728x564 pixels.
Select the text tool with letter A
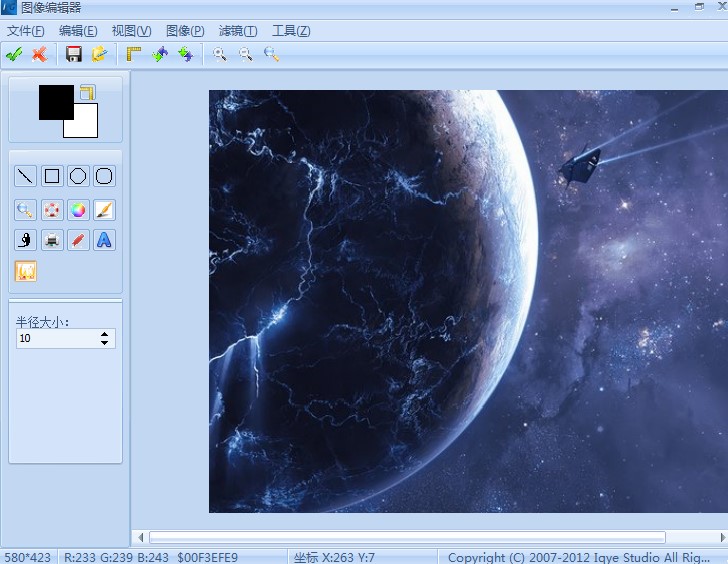(x=104, y=240)
